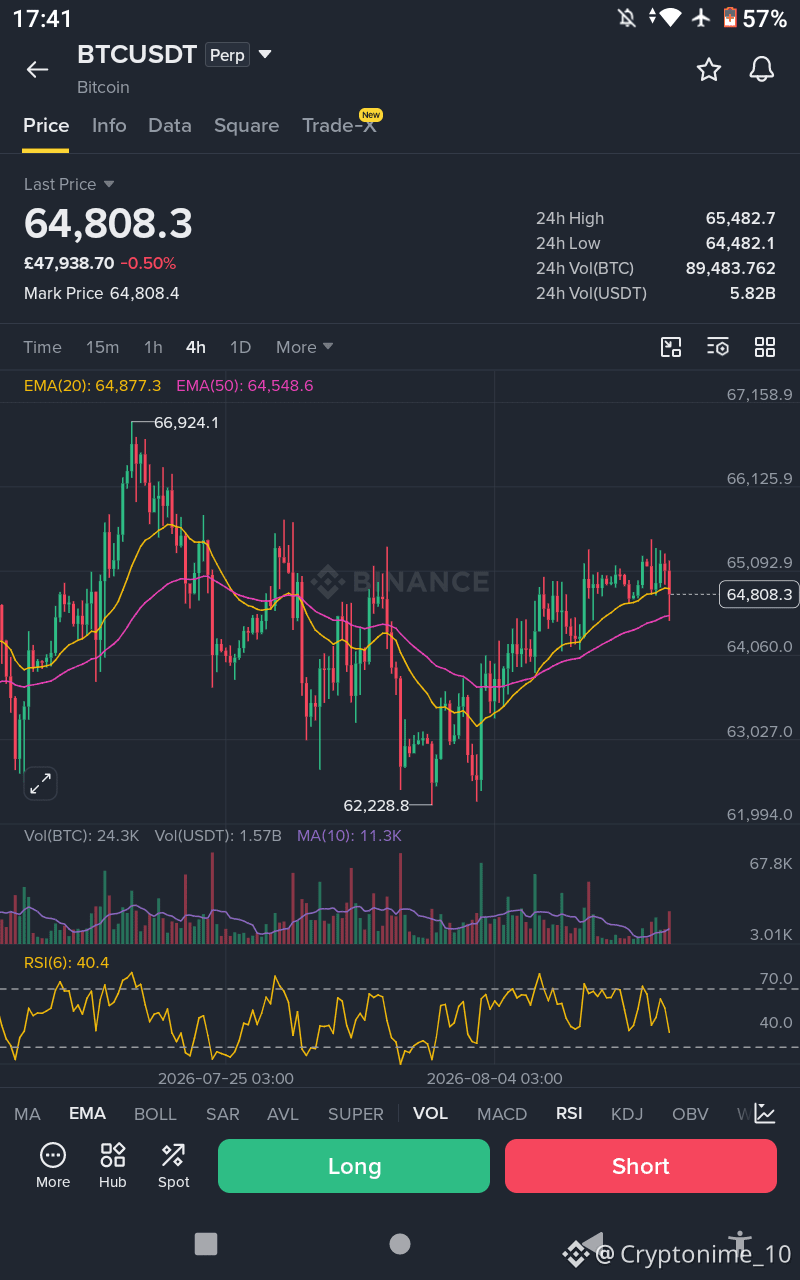Toggle the KDJ sub-indicator
Viewport: 800px width, 1280px height.
[627, 1114]
